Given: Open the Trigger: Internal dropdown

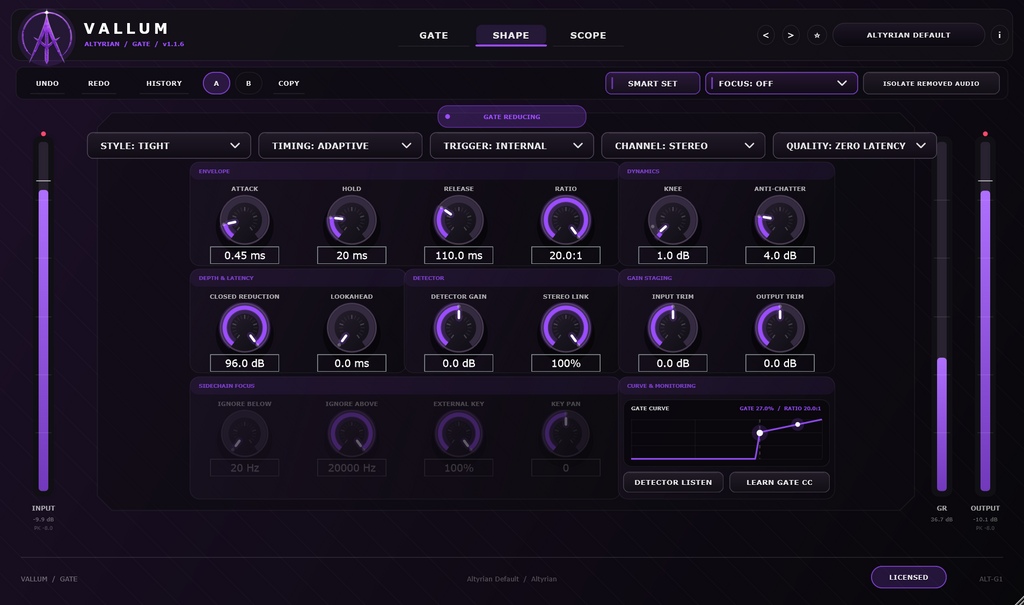Looking at the screenshot, I should pos(512,146).
